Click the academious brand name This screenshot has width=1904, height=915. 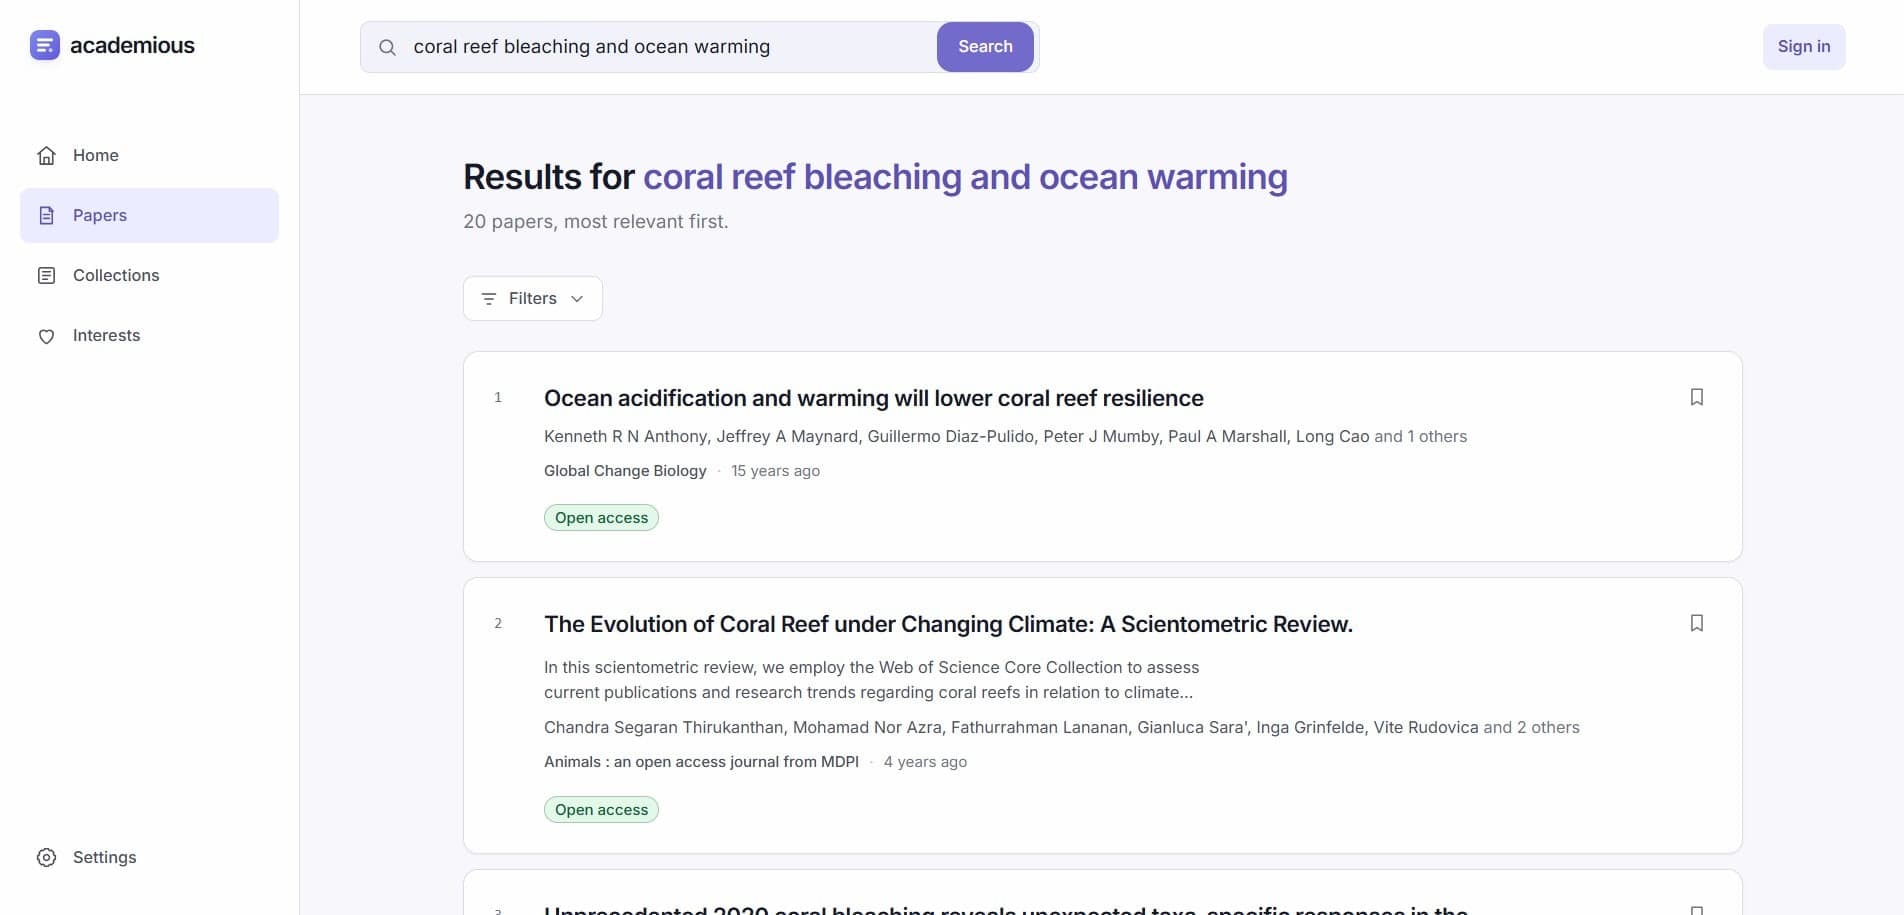132,45
